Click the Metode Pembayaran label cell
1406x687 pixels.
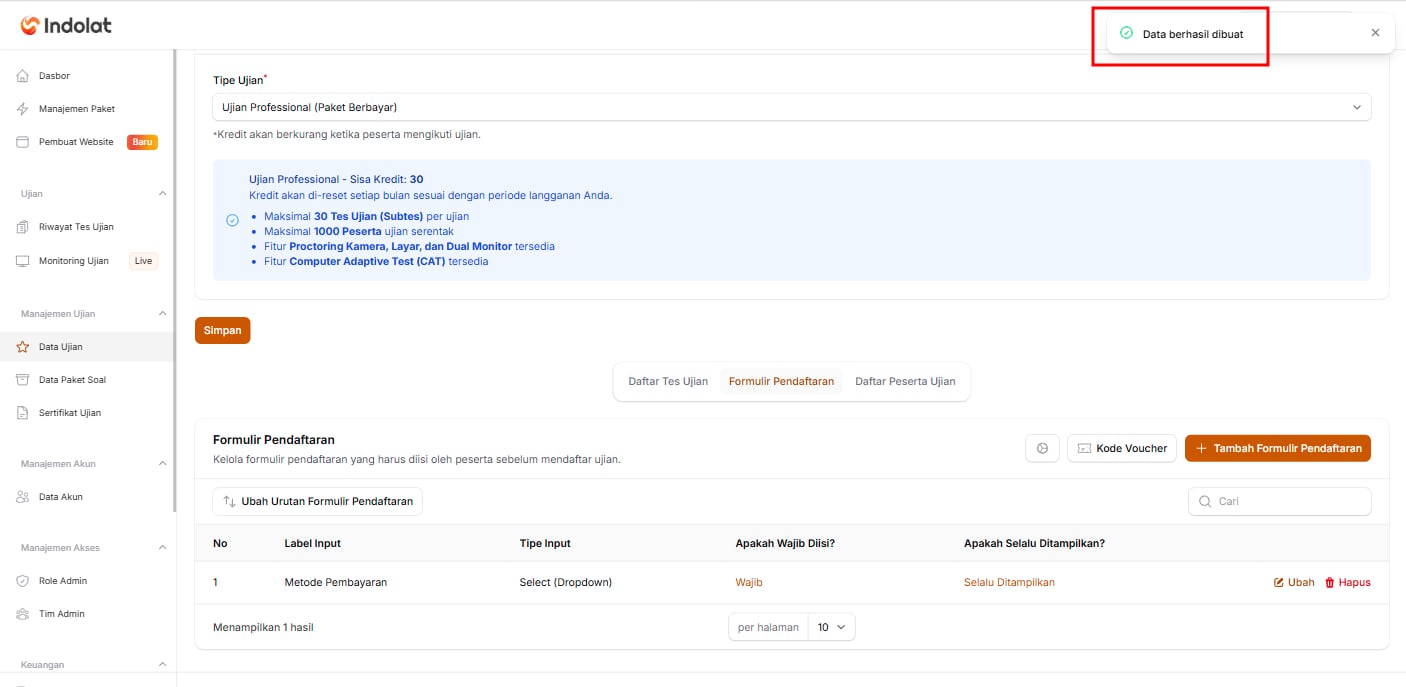[x=335, y=582]
